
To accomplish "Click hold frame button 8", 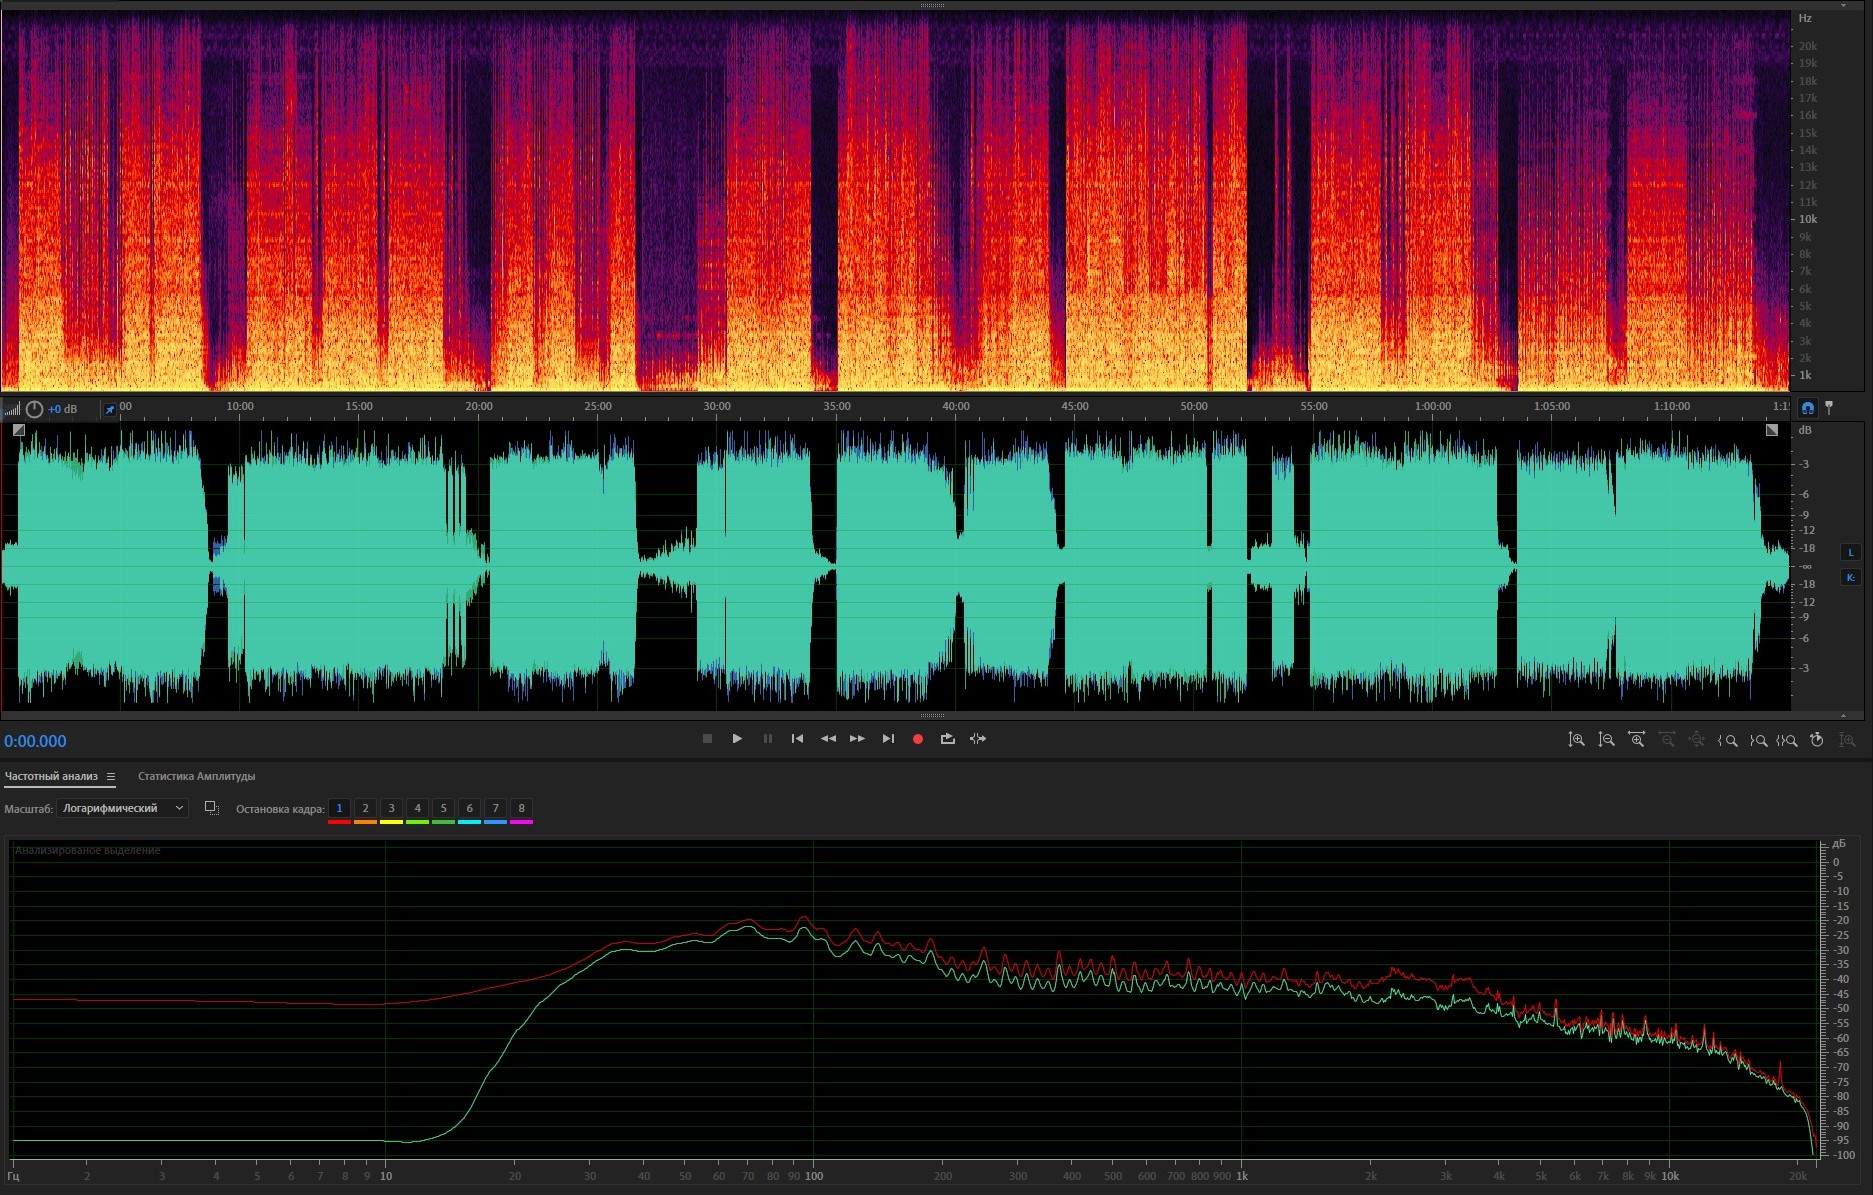I will [521, 808].
